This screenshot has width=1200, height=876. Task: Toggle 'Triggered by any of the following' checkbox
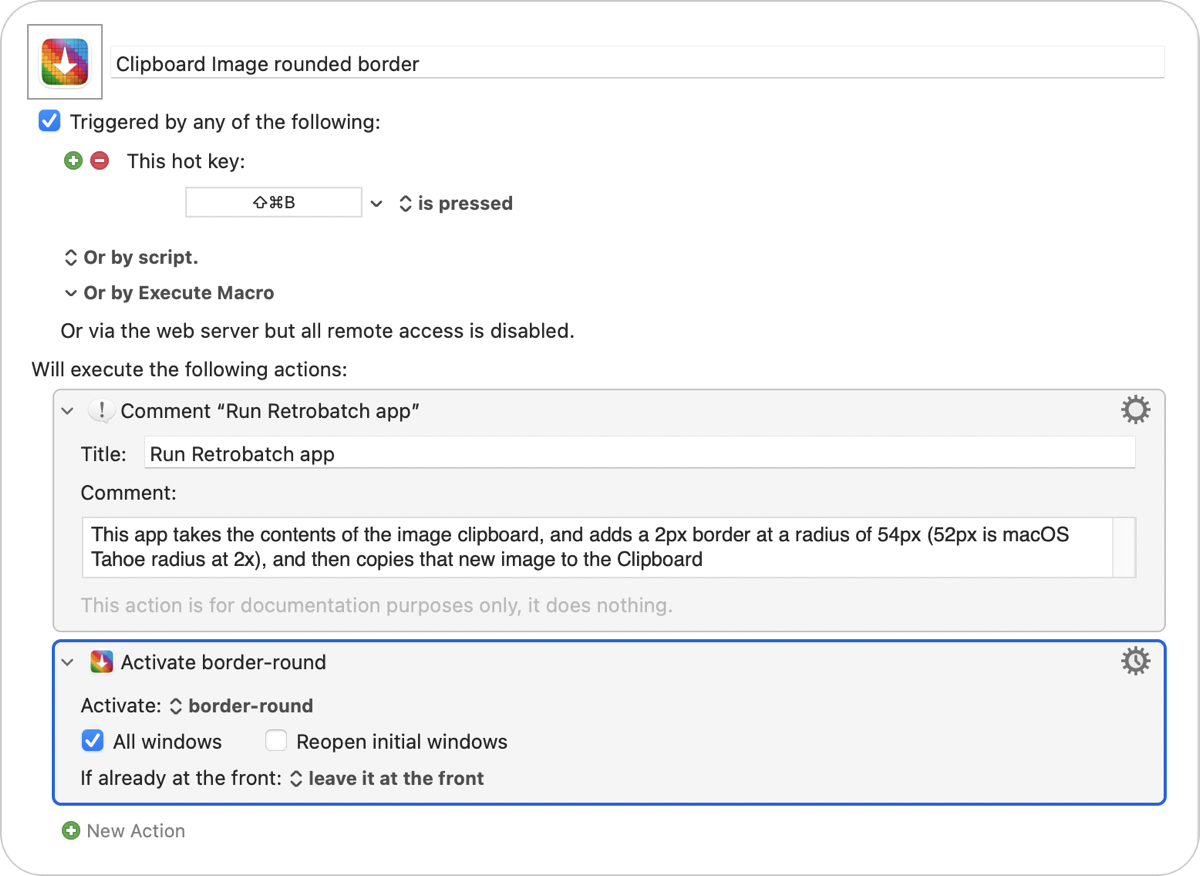pyautogui.click(x=49, y=120)
